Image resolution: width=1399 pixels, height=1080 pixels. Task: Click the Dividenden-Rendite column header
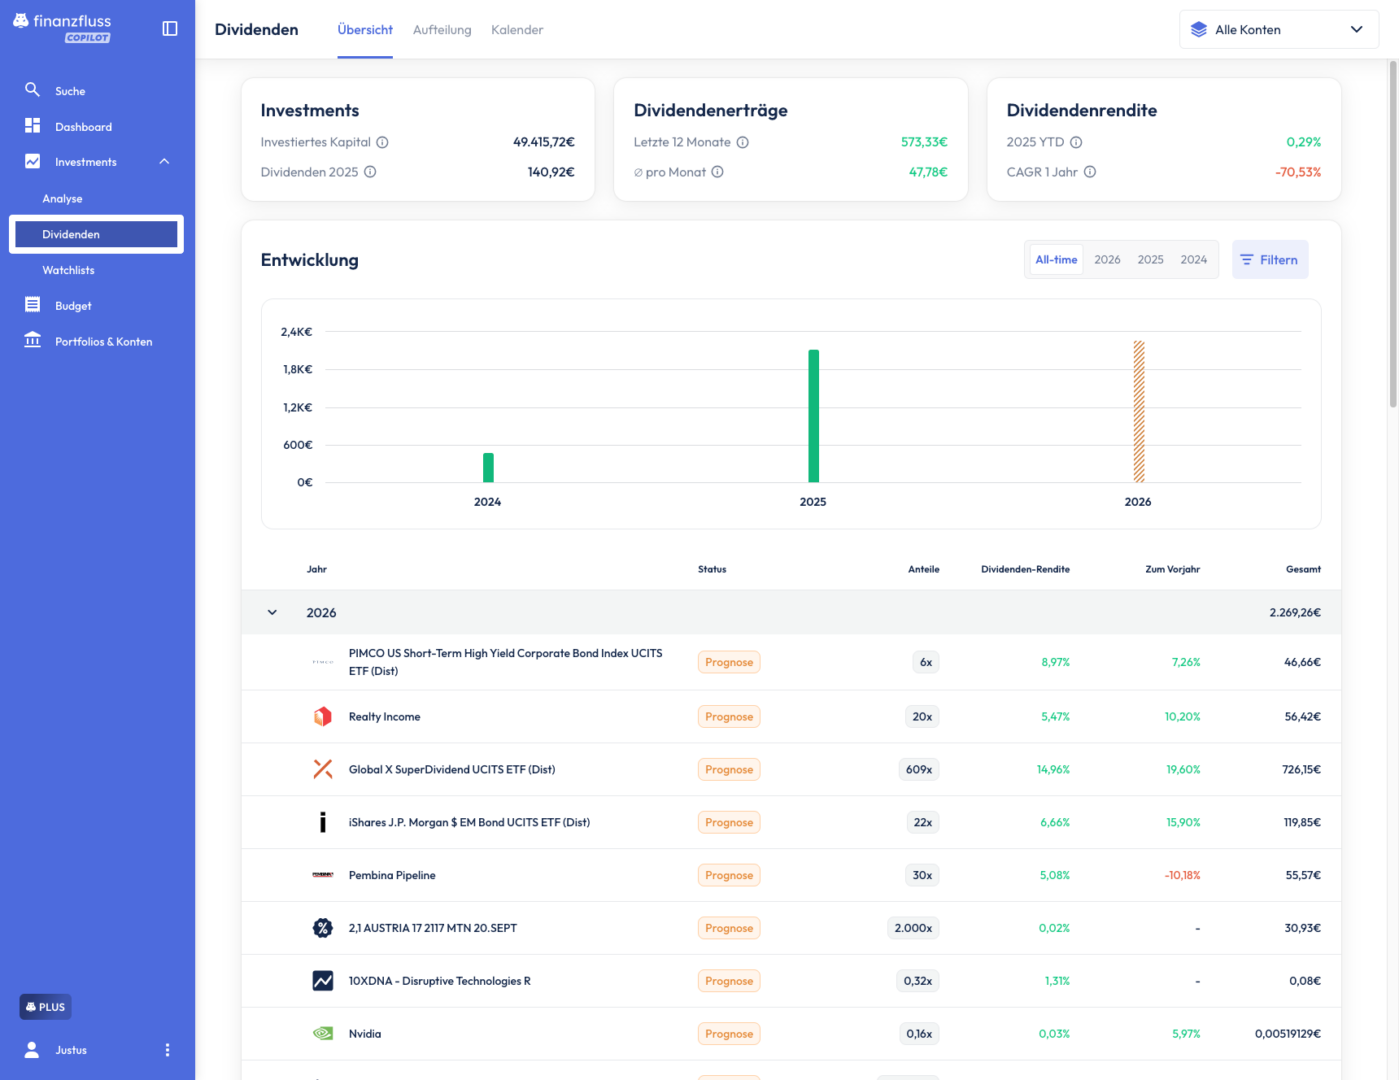point(1025,569)
